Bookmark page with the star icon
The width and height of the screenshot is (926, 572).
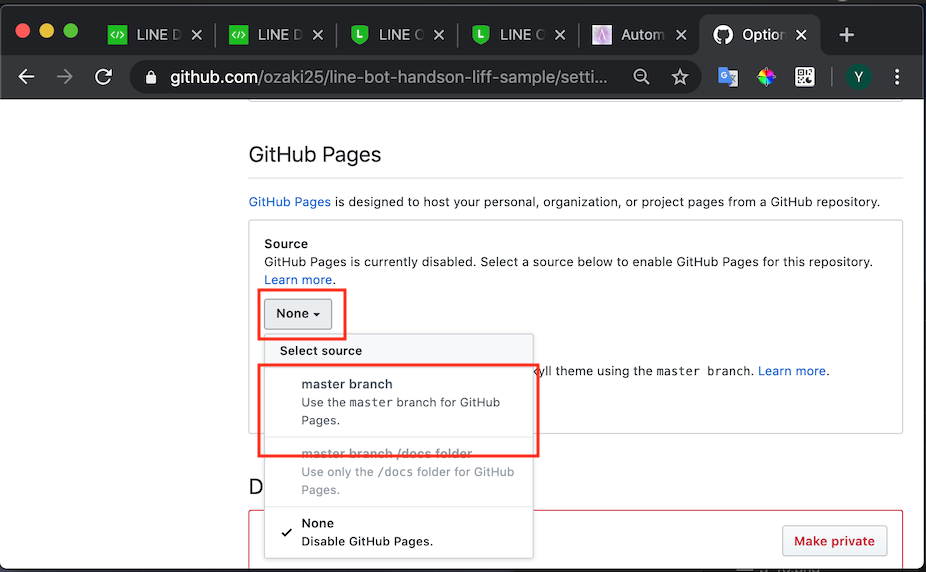click(680, 77)
